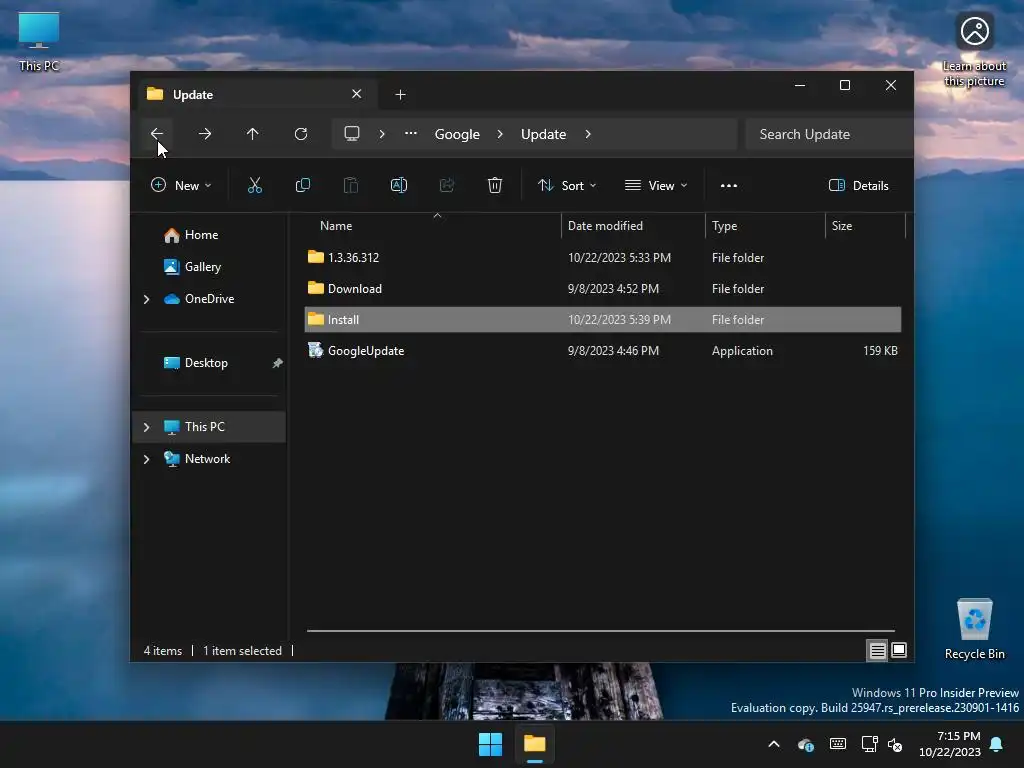1024x768 pixels.
Task: Click the horizontal scrollbar in file list
Action: (601, 631)
